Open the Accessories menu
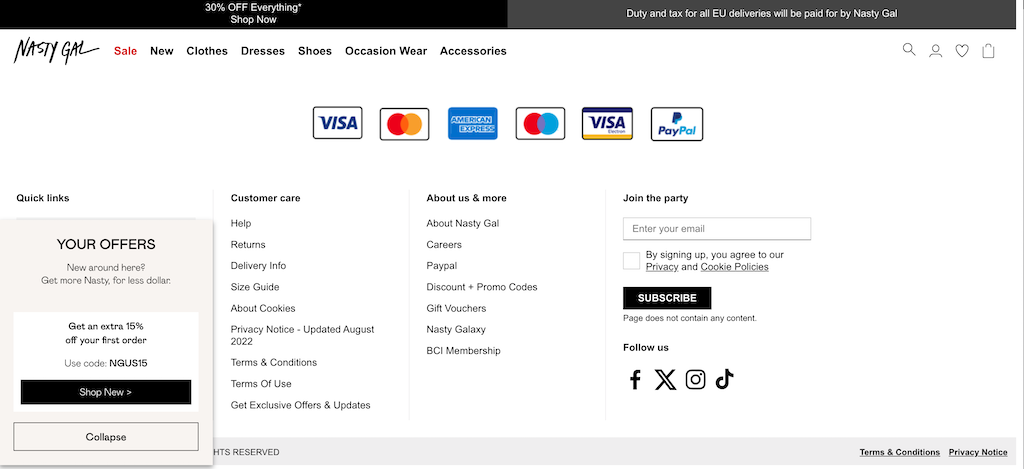 (473, 51)
